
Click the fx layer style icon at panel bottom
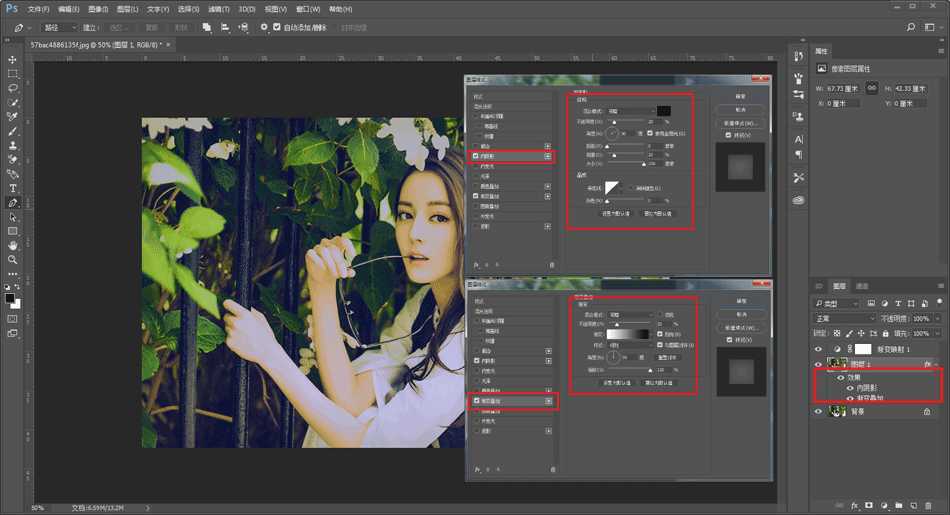pyautogui.click(x=856, y=505)
